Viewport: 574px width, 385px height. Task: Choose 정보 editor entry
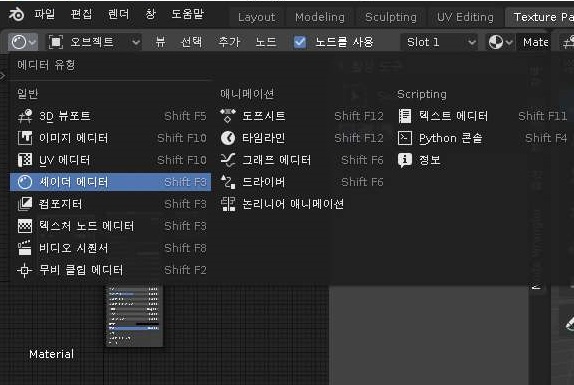482,160
